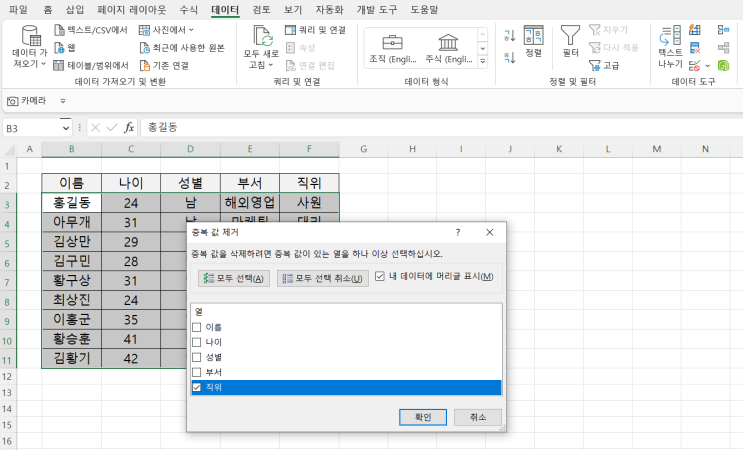Import from 텍스트/CSV에서
The width and height of the screenshot is (743, 450).
tap(91, 30)
